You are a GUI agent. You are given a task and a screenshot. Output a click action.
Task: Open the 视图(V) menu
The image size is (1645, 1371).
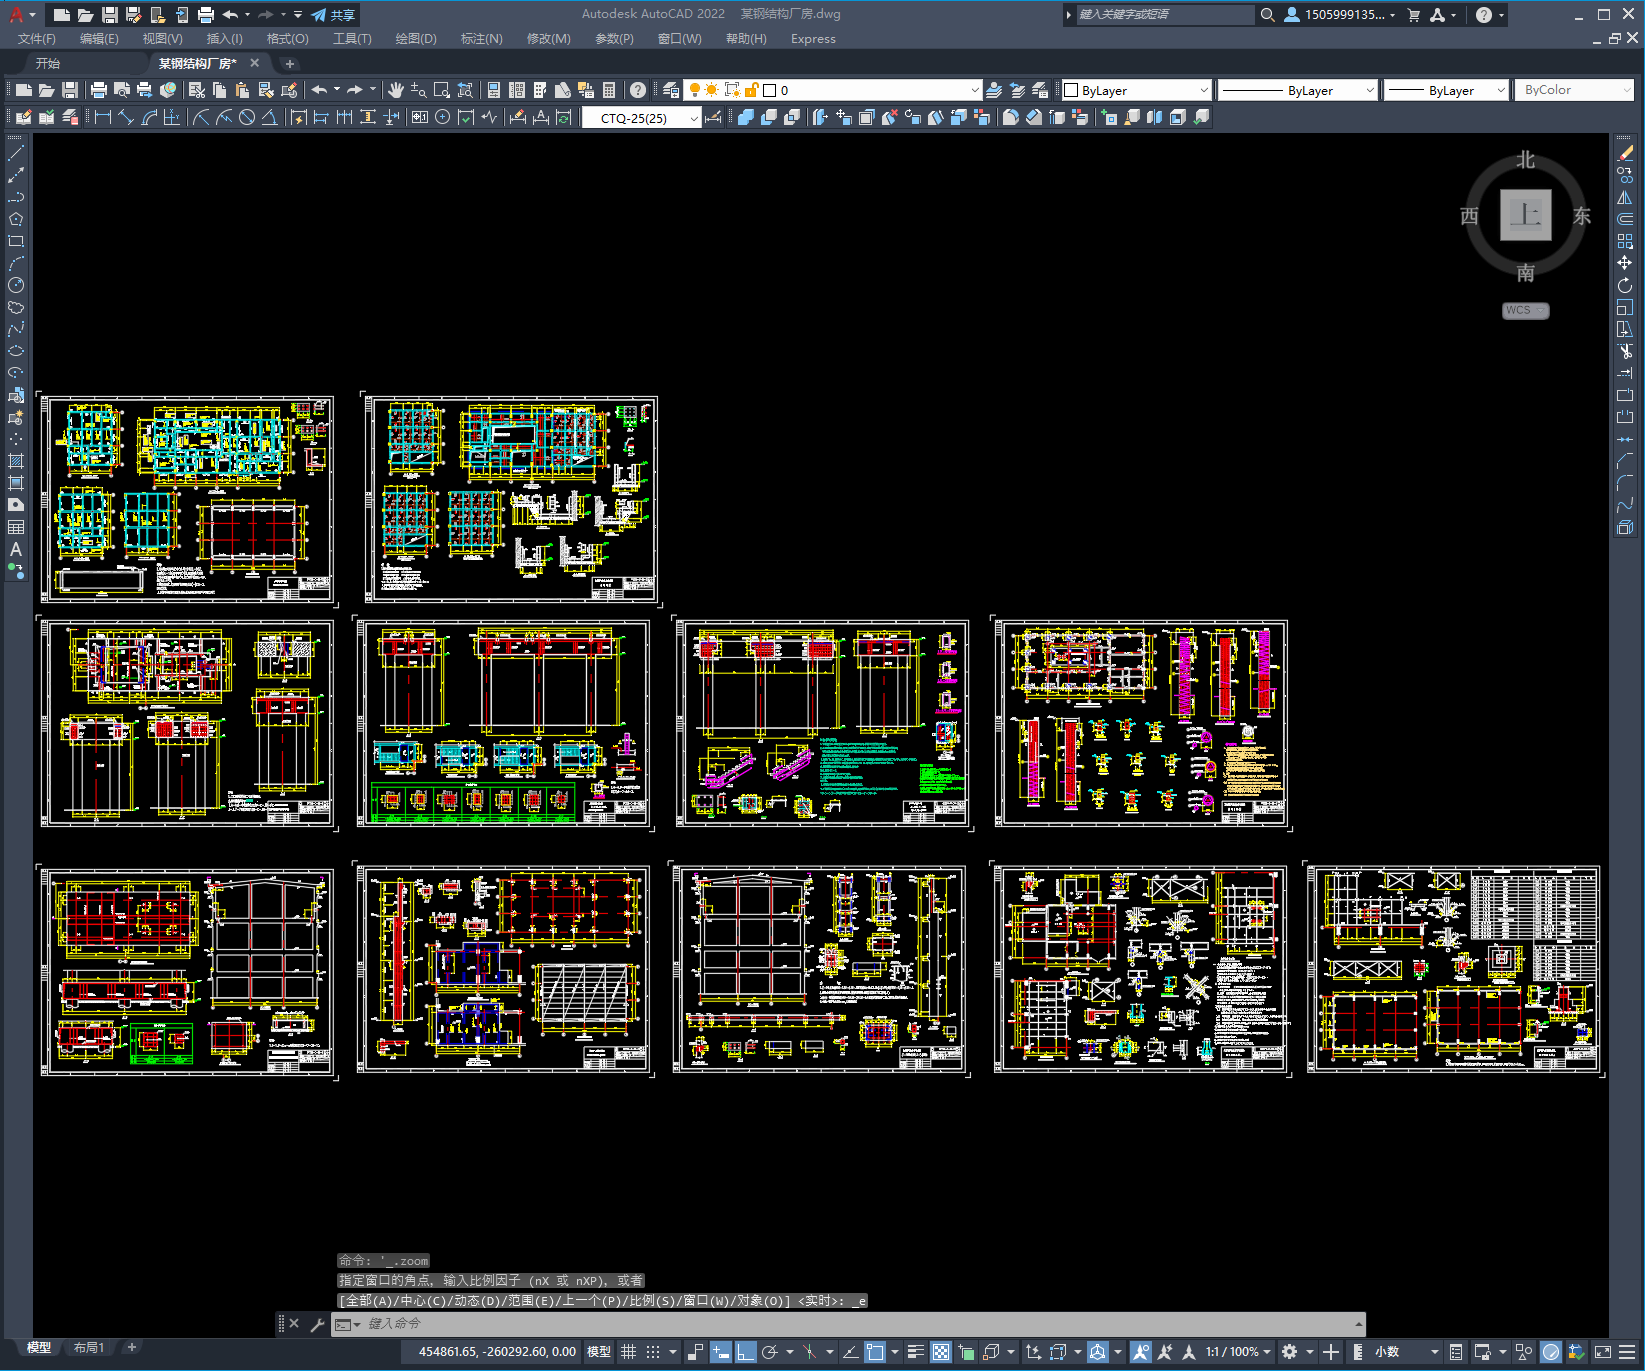click(x=162, y=39)
